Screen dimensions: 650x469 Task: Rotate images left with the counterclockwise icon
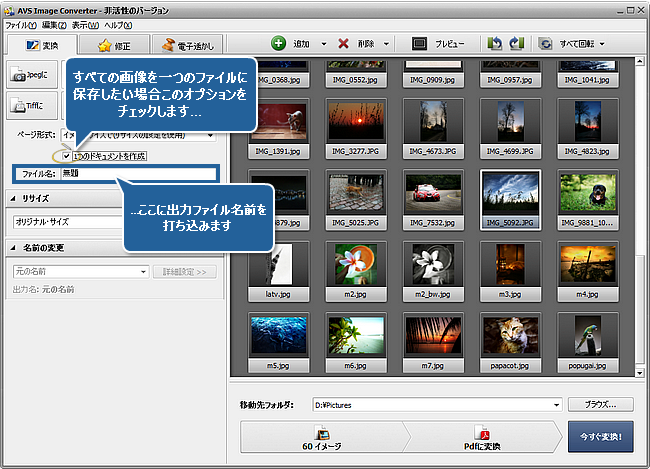[x=494, y=44]
